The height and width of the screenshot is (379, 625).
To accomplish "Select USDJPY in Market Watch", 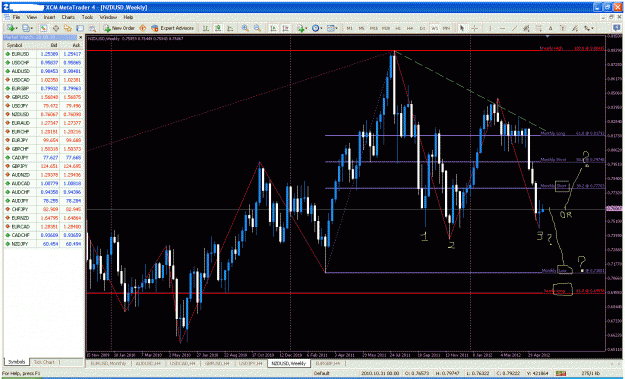I will coord(43,106).
